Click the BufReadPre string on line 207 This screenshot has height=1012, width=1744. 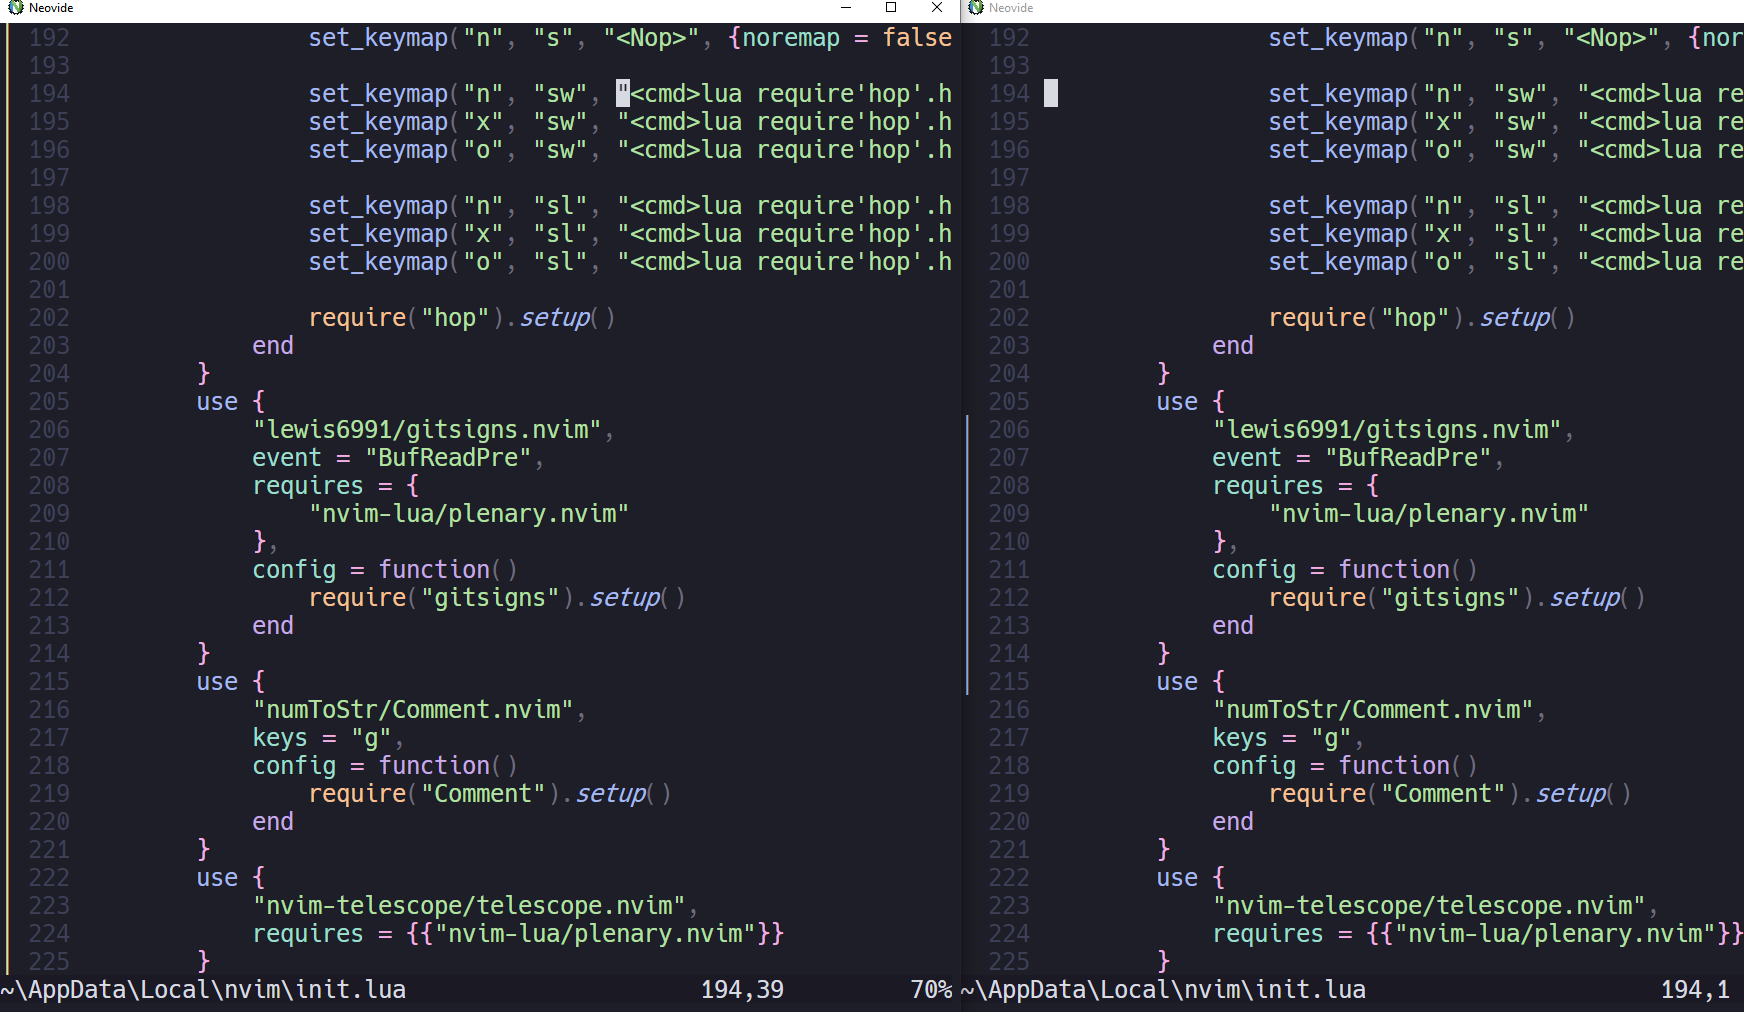coord(448,457)
